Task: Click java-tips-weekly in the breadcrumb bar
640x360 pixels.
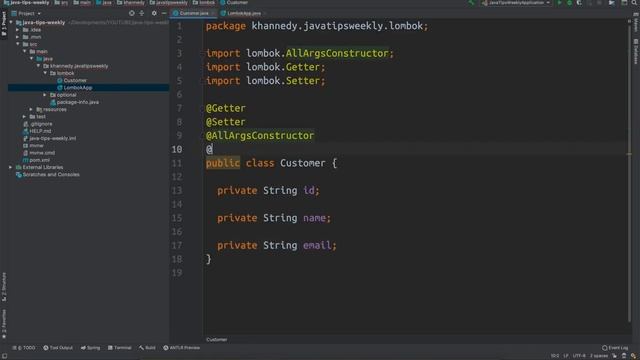Action: pyautogui.click(x=26, y=2)
